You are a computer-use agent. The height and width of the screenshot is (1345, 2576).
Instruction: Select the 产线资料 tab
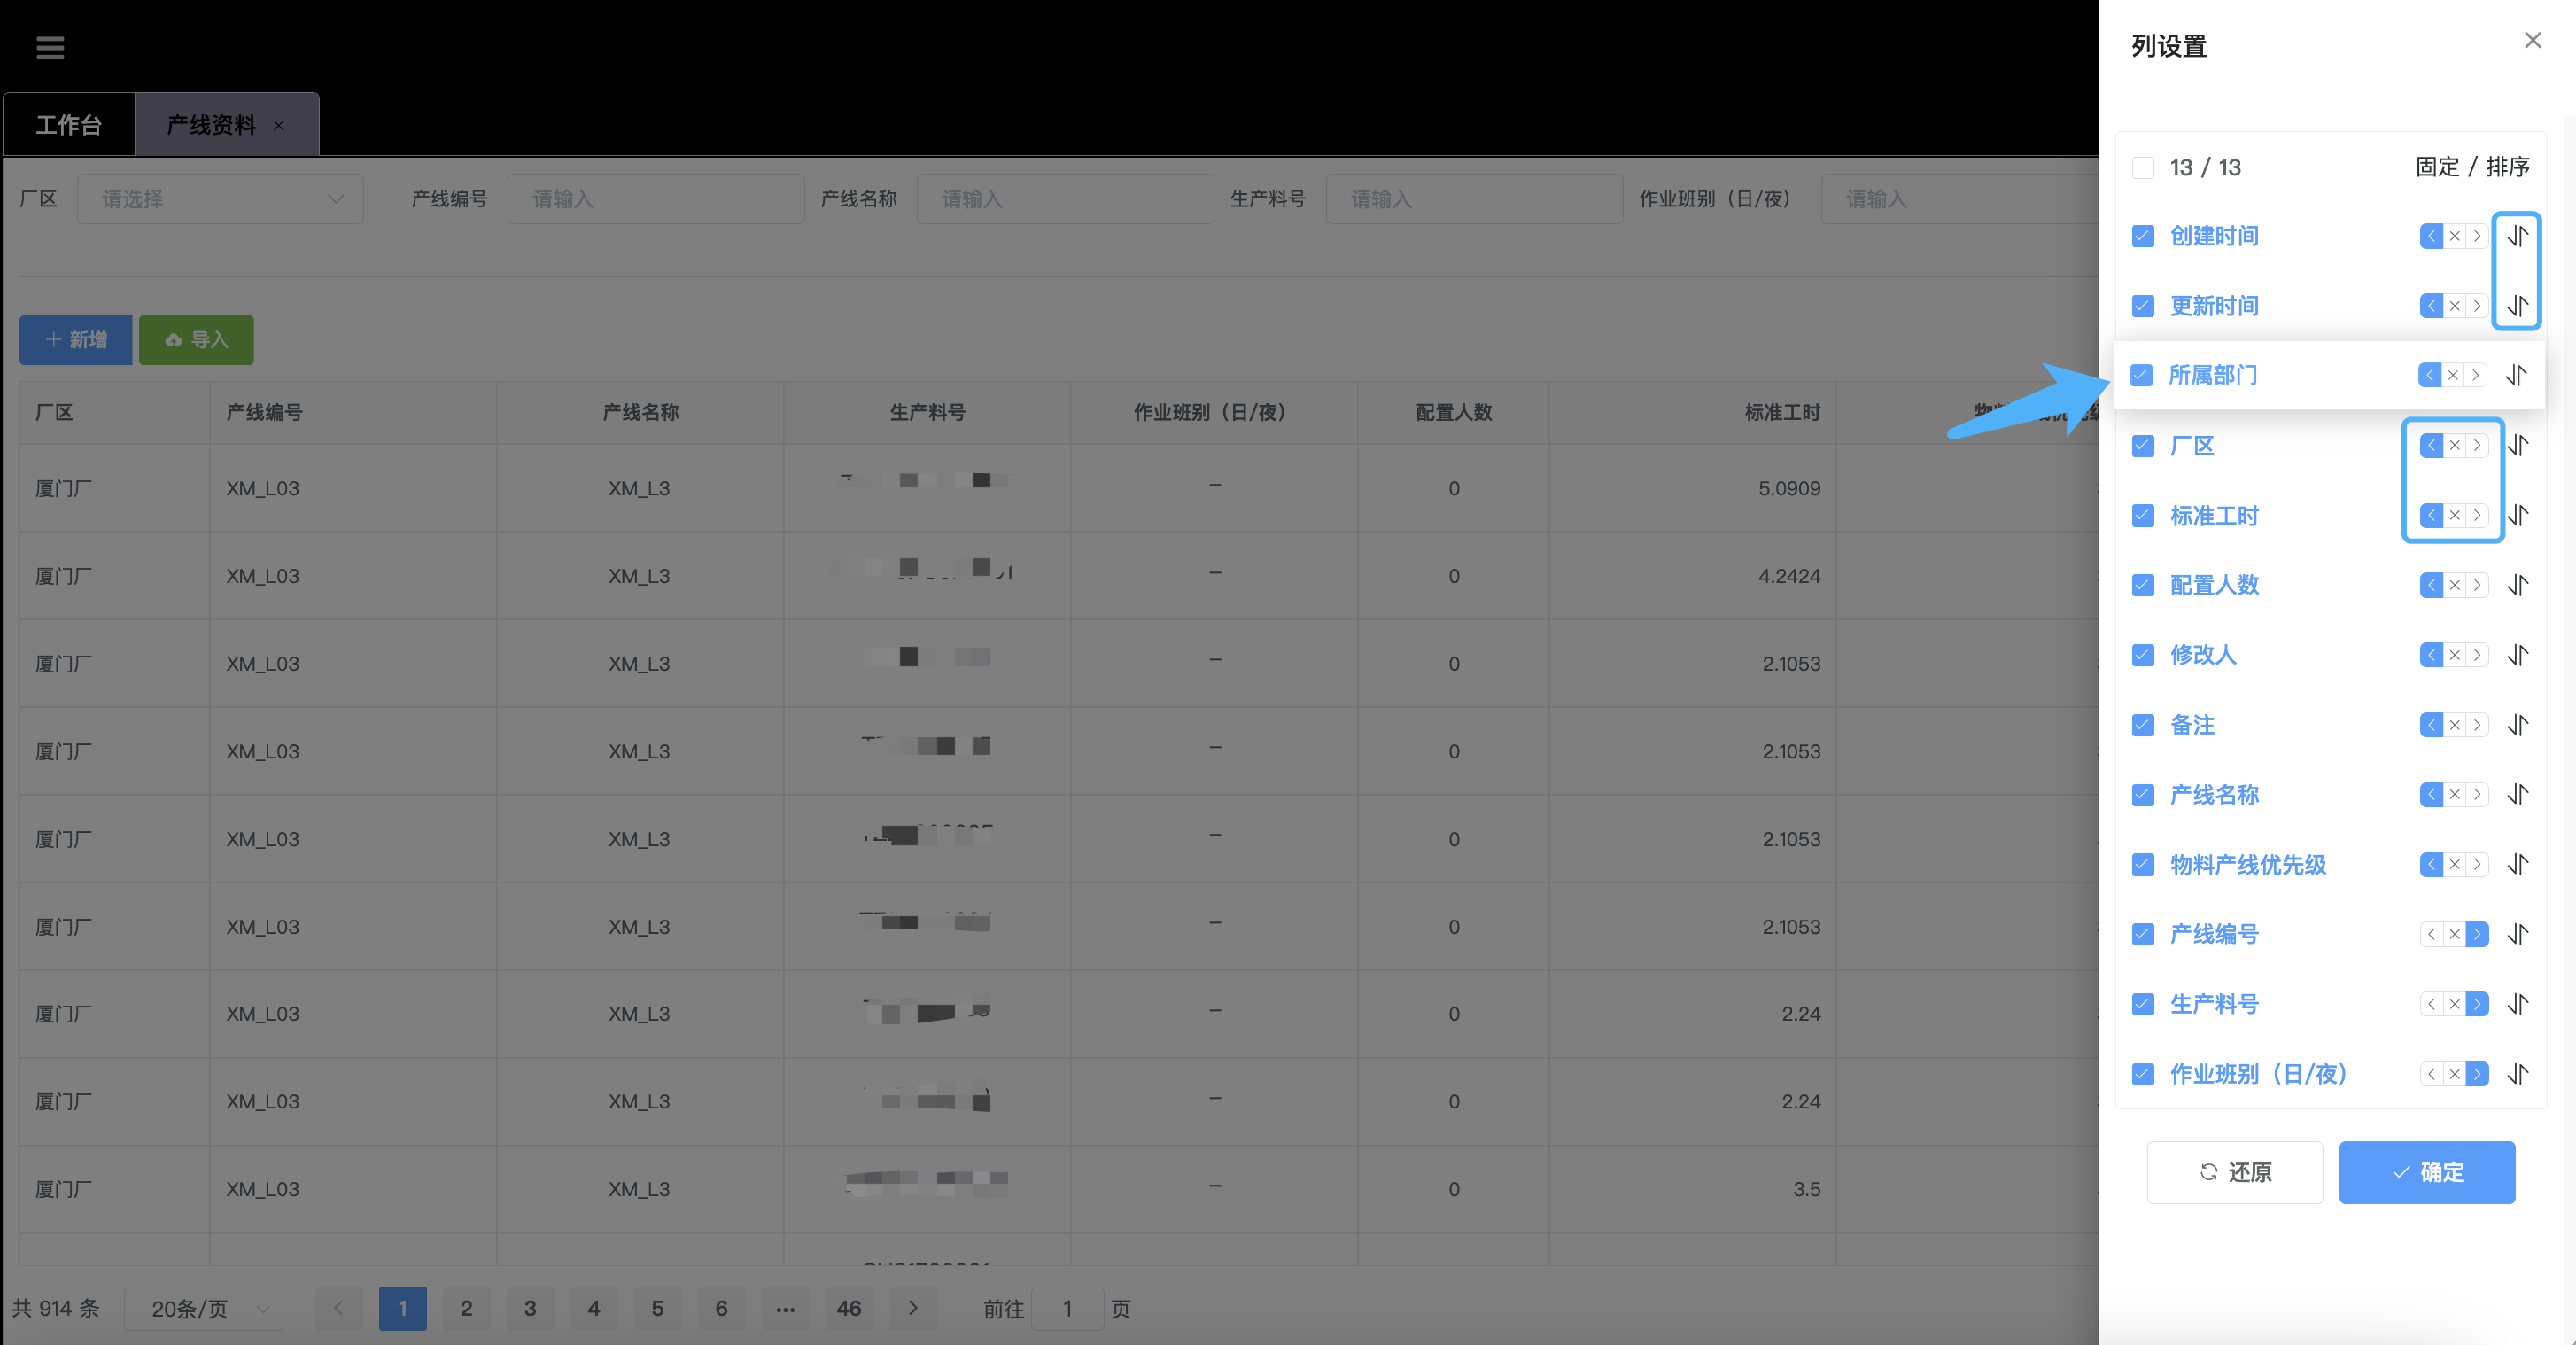(211, 125)
